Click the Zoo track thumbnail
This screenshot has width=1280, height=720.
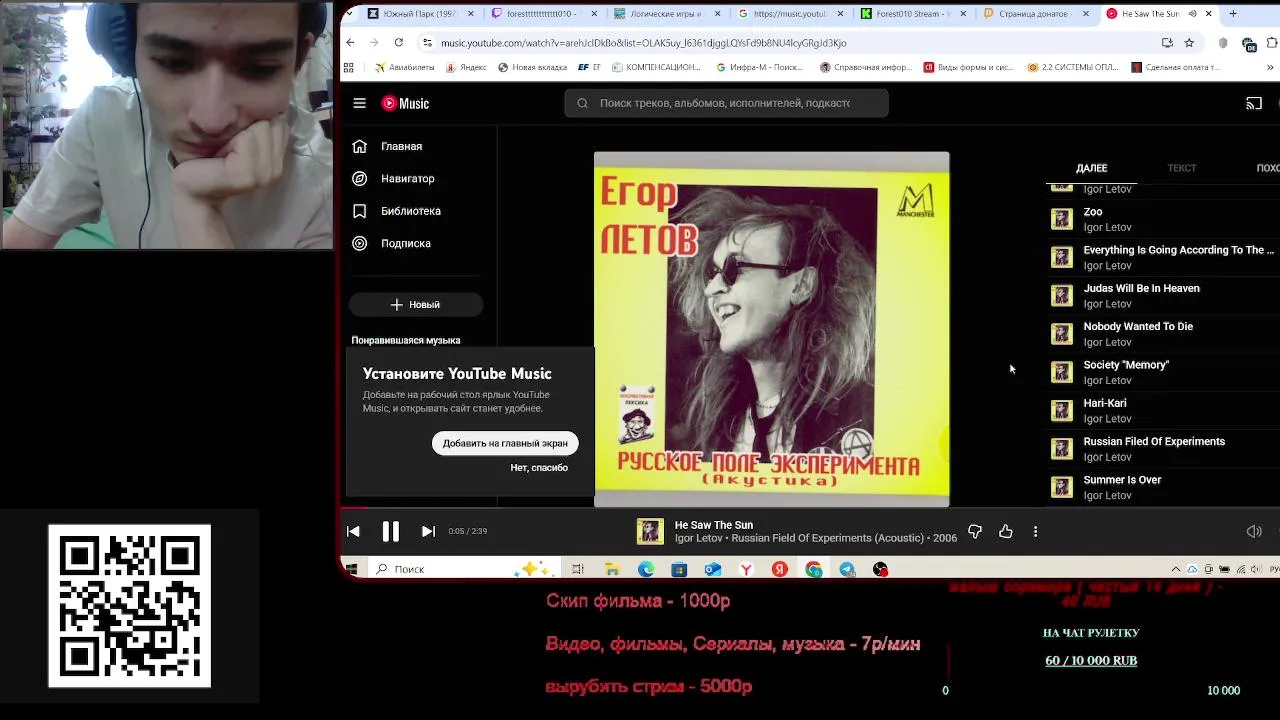pos(1062,219)
